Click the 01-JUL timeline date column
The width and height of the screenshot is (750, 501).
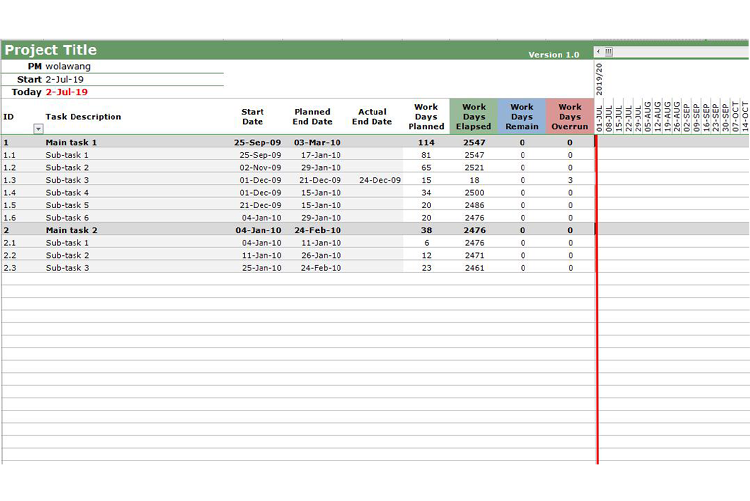click(x=600, y=116)
